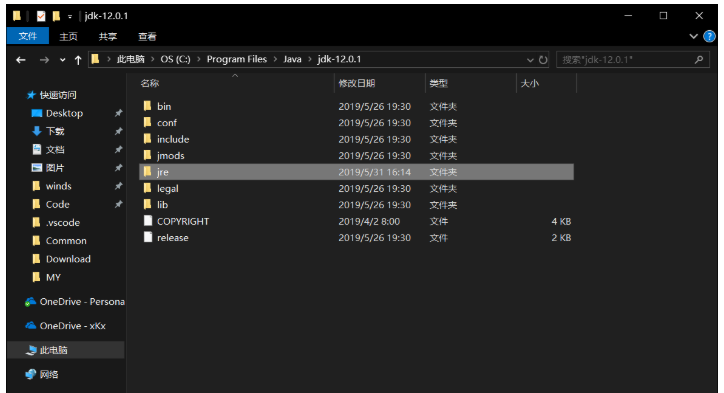Open Help via the question mark icon
Image resolution: width=724 pixels, height=393 pixels.
coord(709,36)
